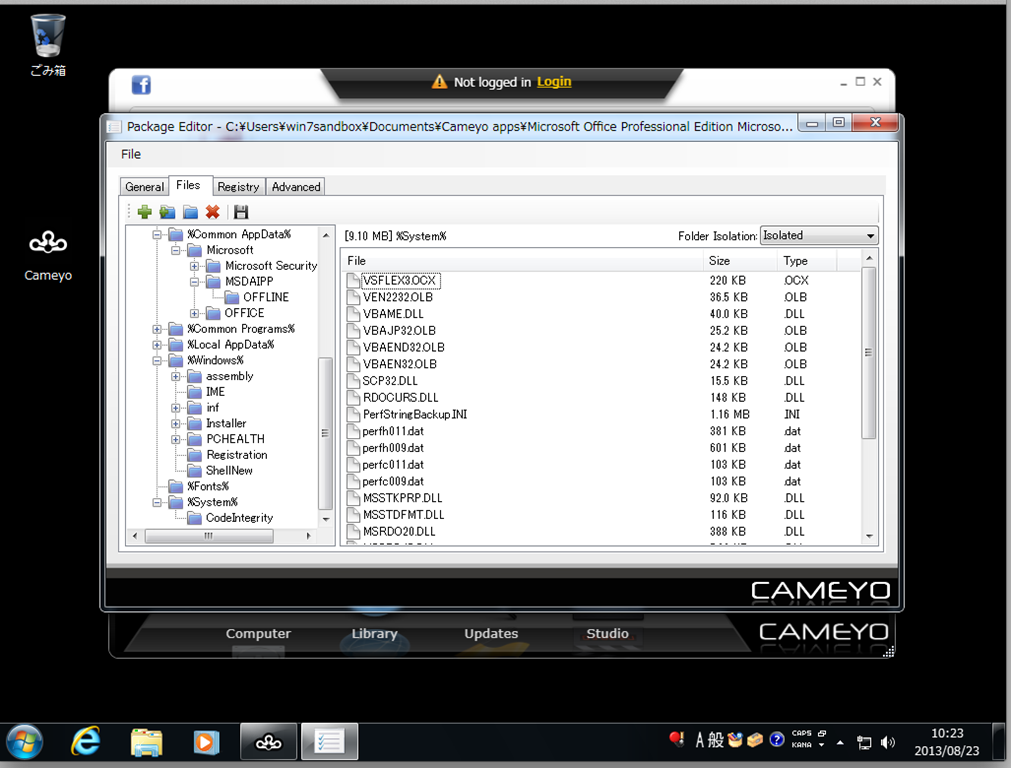Click the PerfStringBackup.INI file icon
The width and height of the screenshot is (1011, 768).
(x=353, y=415)
